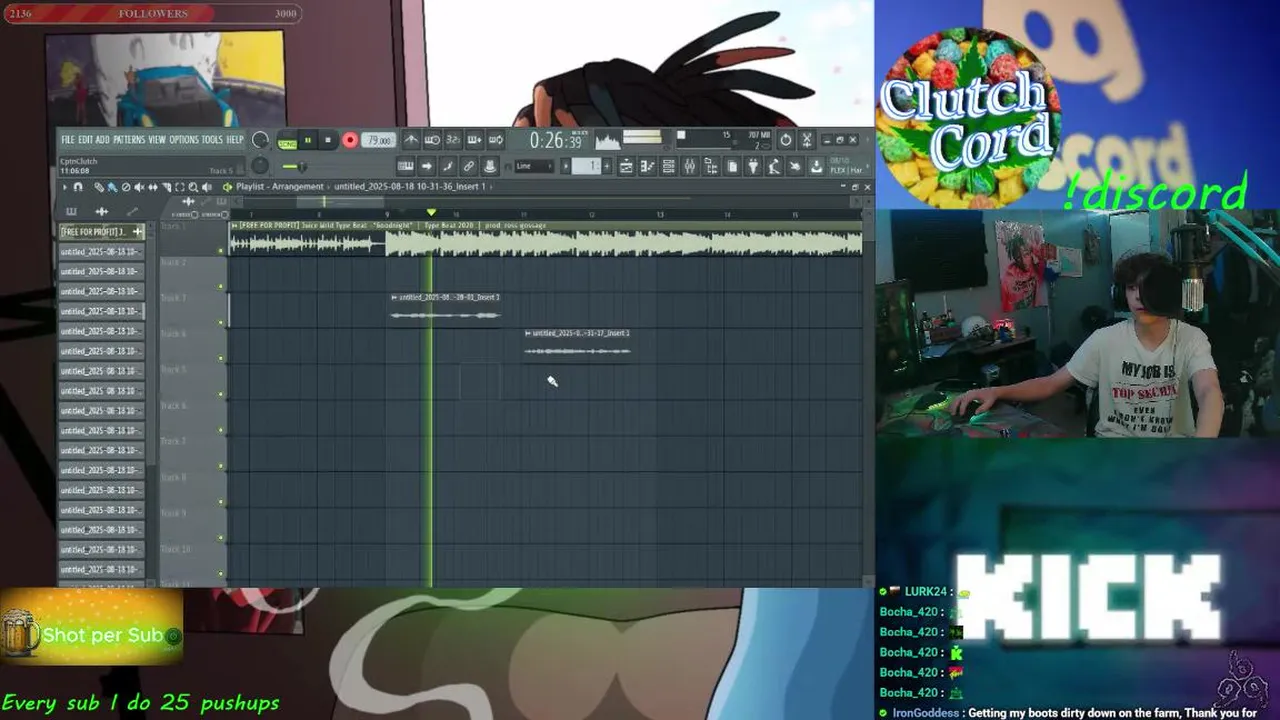The image size is (1280, 720).
Task: Click the cut/tools icon beside render icon
Action: (807, 140)
